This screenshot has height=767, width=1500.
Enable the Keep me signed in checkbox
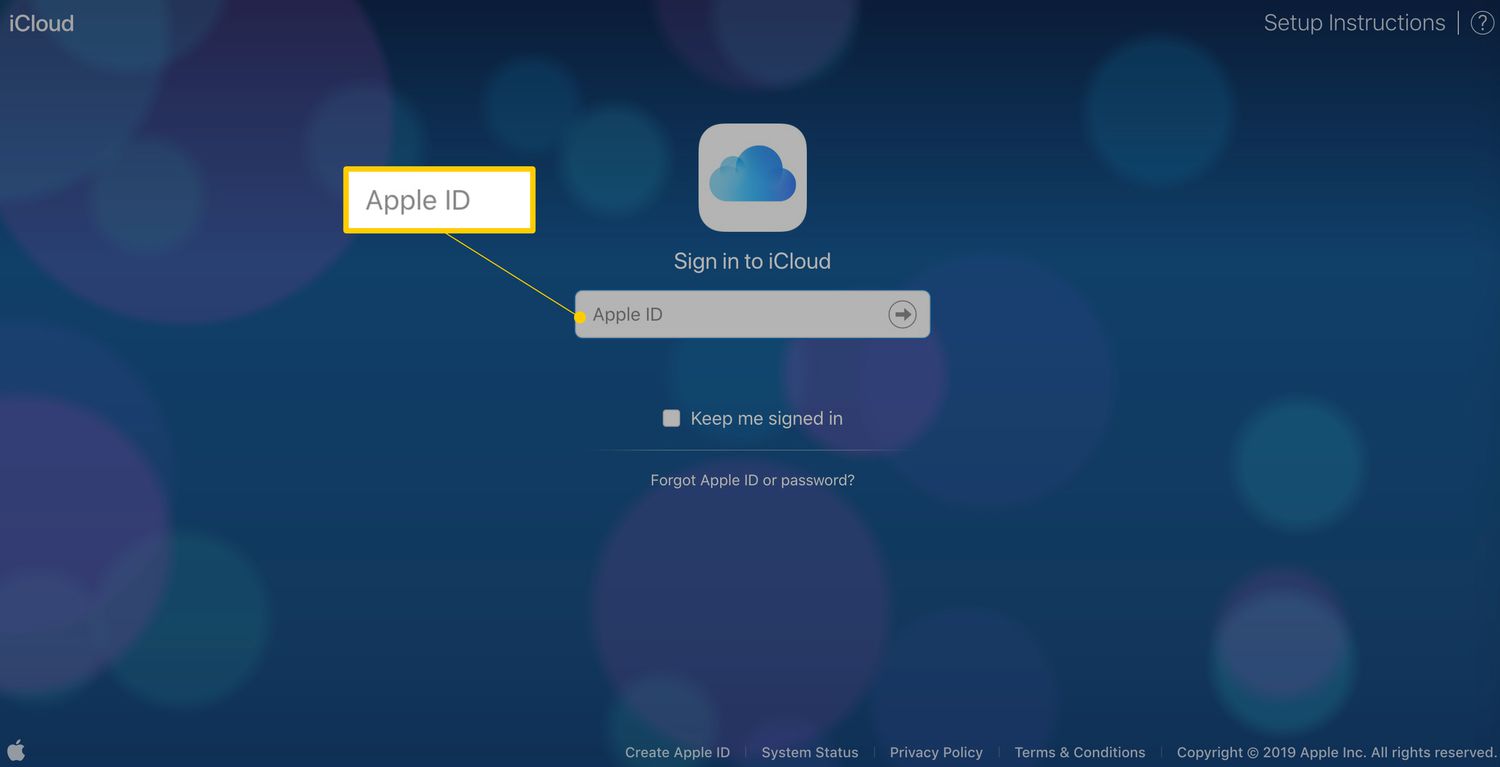[x=671, y=418]
